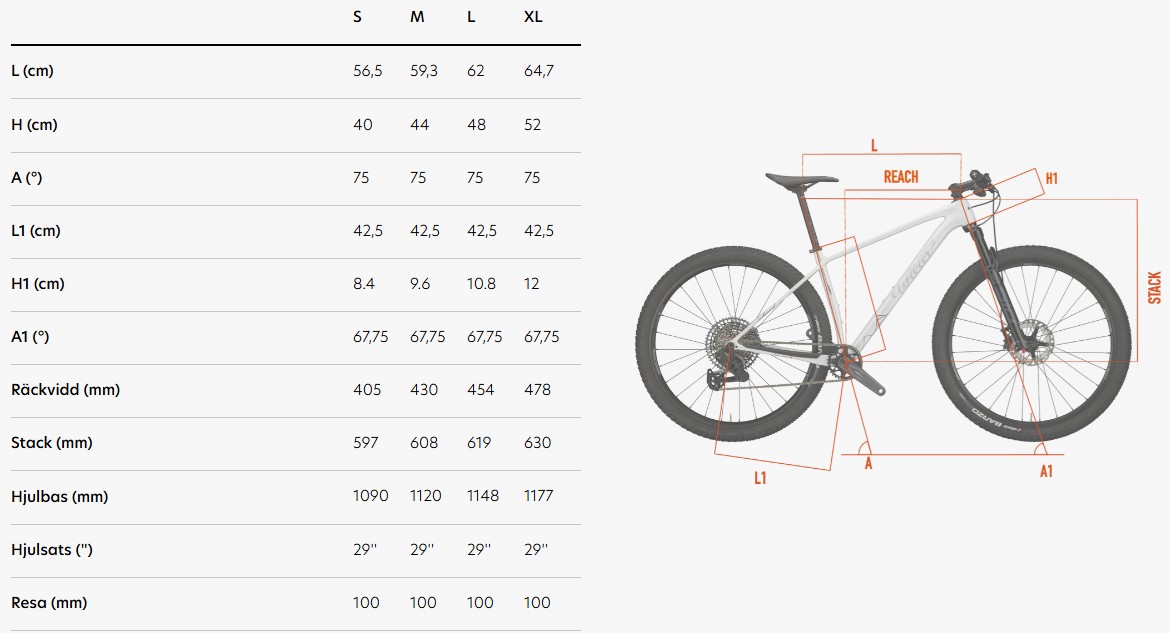Click the STACK label beside front wheel
This screenshot has width=1170, height=633.
[1154, 287]
